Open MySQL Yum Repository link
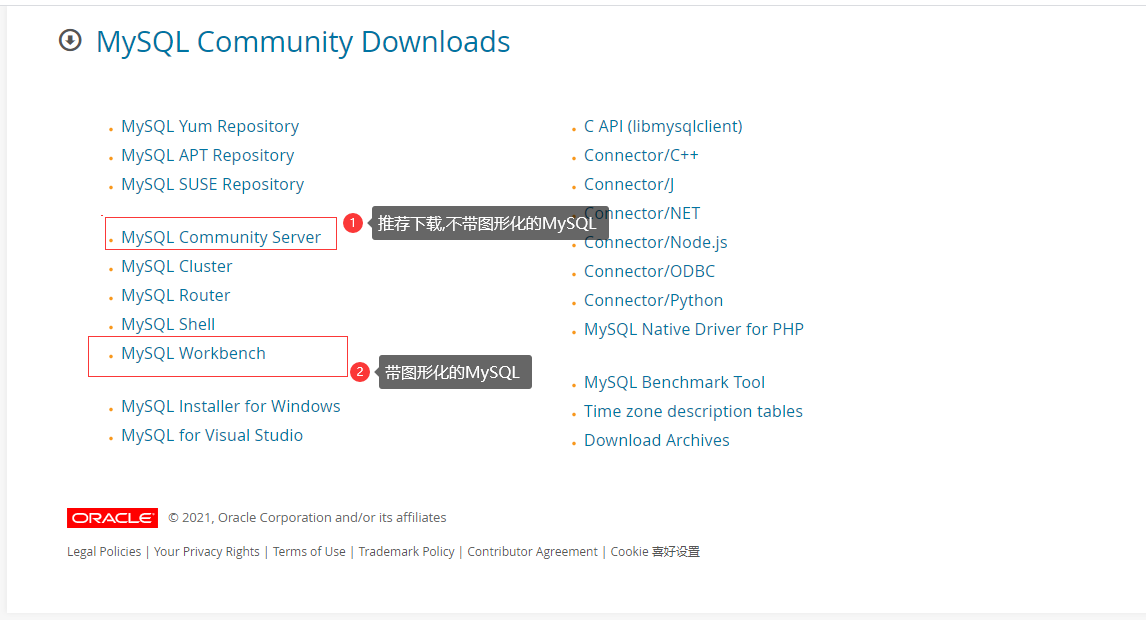 (x=210, y=126)
